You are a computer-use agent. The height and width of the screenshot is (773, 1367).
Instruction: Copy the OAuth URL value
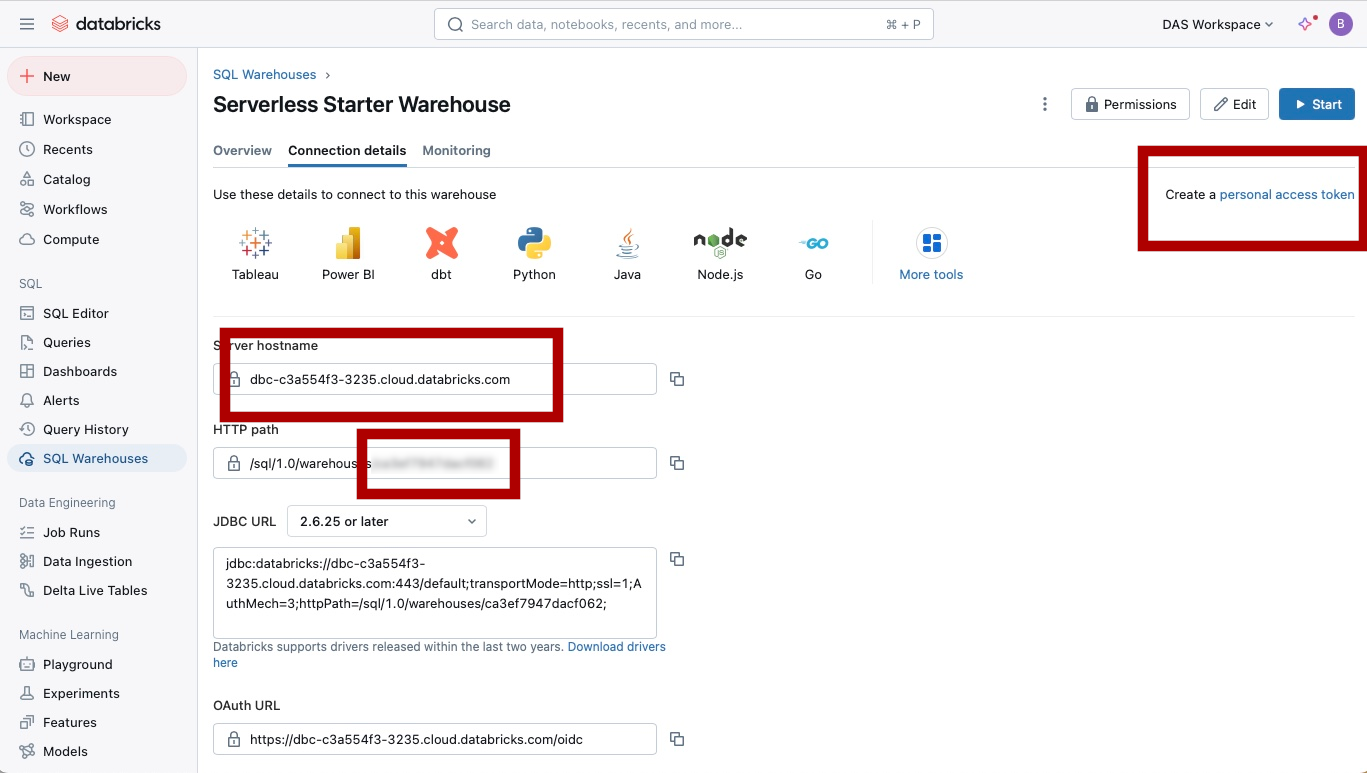(x=677, y=739)
